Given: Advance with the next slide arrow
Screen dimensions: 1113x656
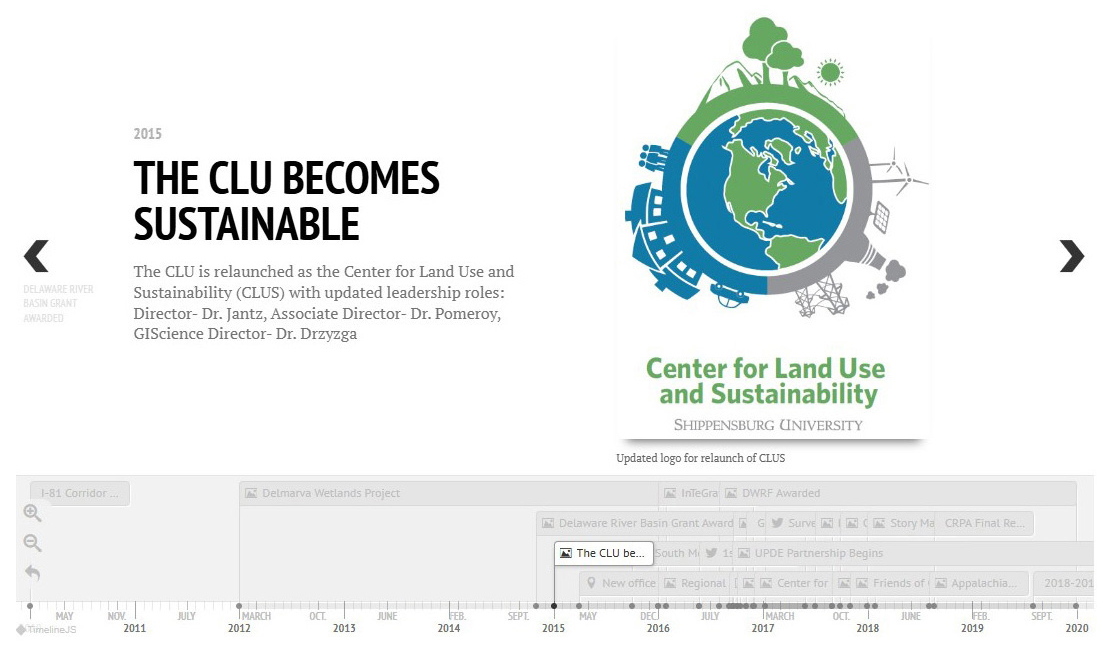Looking at the screenshot, I should pos(1071,256).
